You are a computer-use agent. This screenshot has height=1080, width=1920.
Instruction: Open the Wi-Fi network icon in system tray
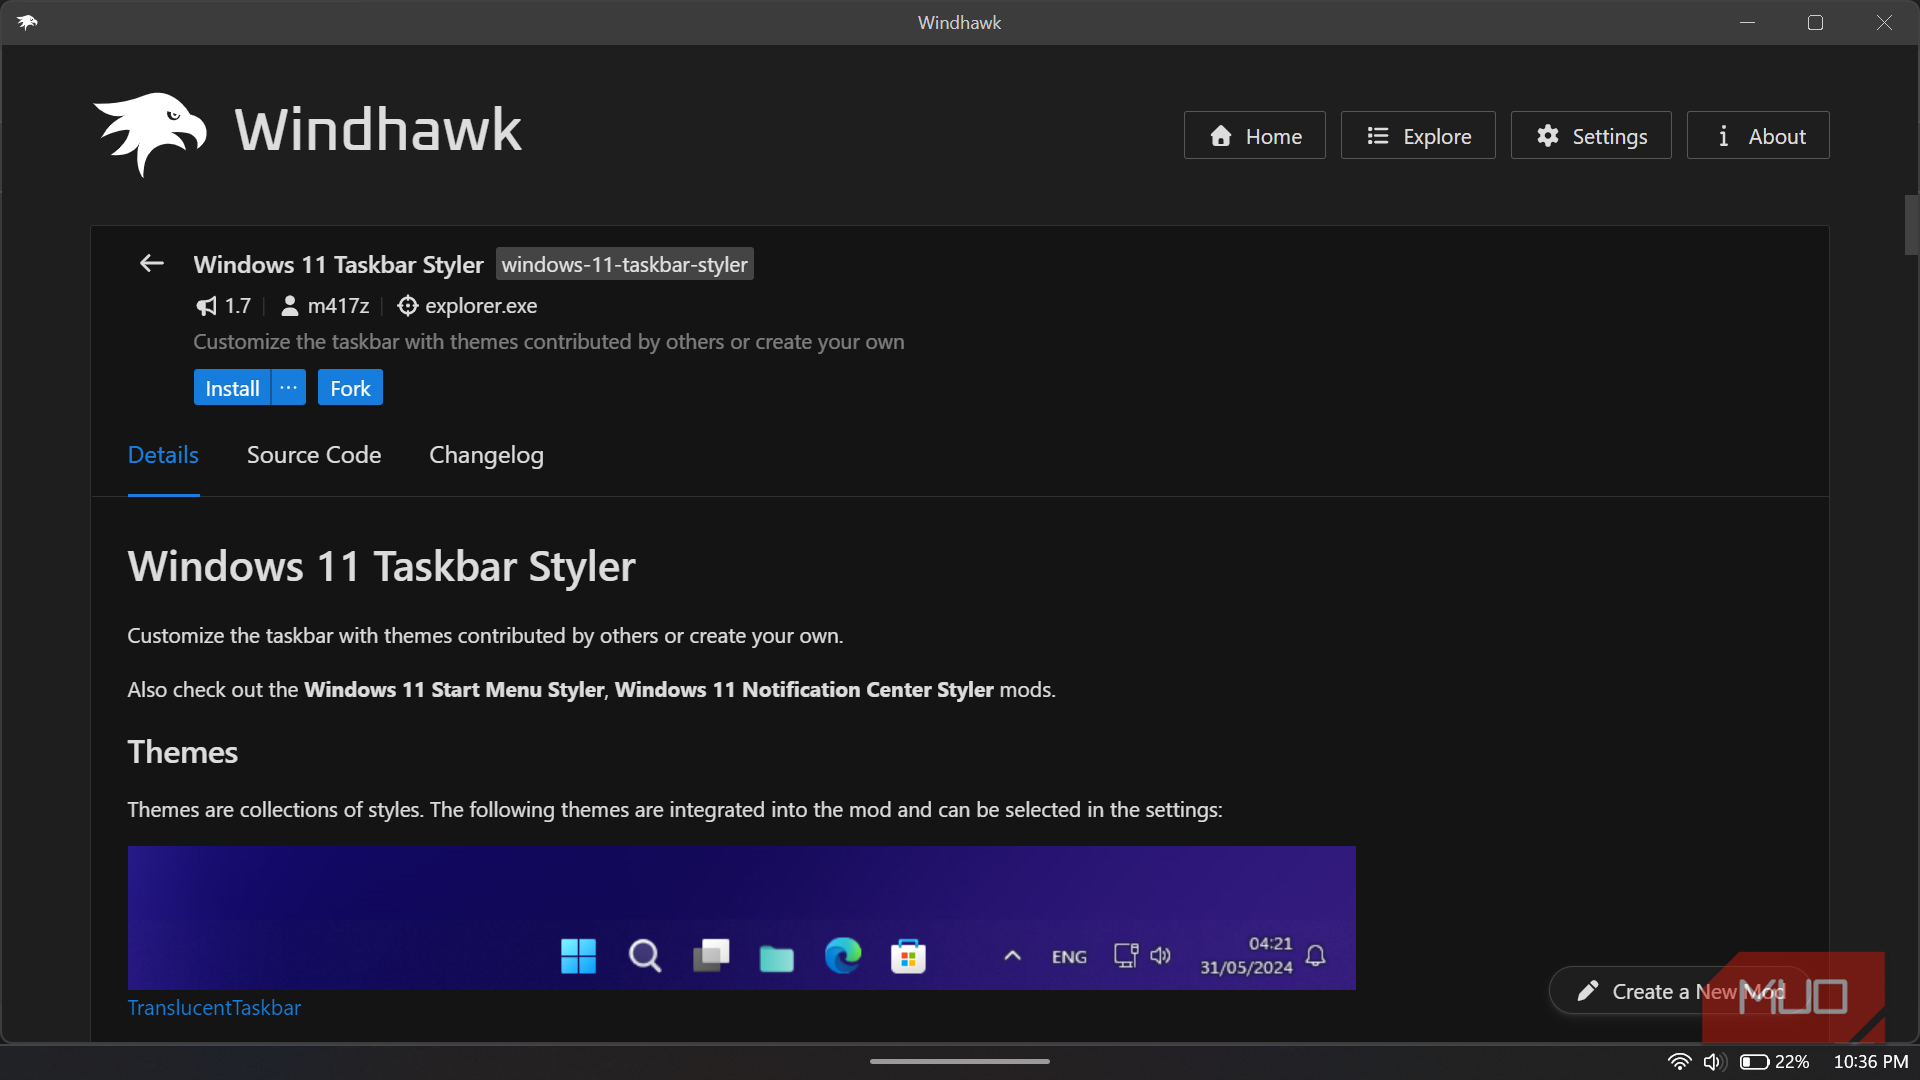1680,1062
